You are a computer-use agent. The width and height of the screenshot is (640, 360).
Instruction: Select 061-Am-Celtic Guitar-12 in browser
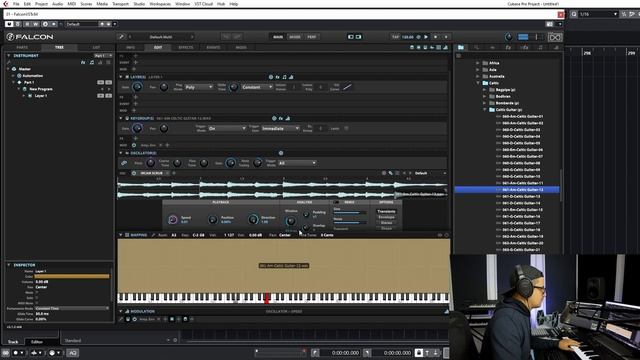(507, 190)
